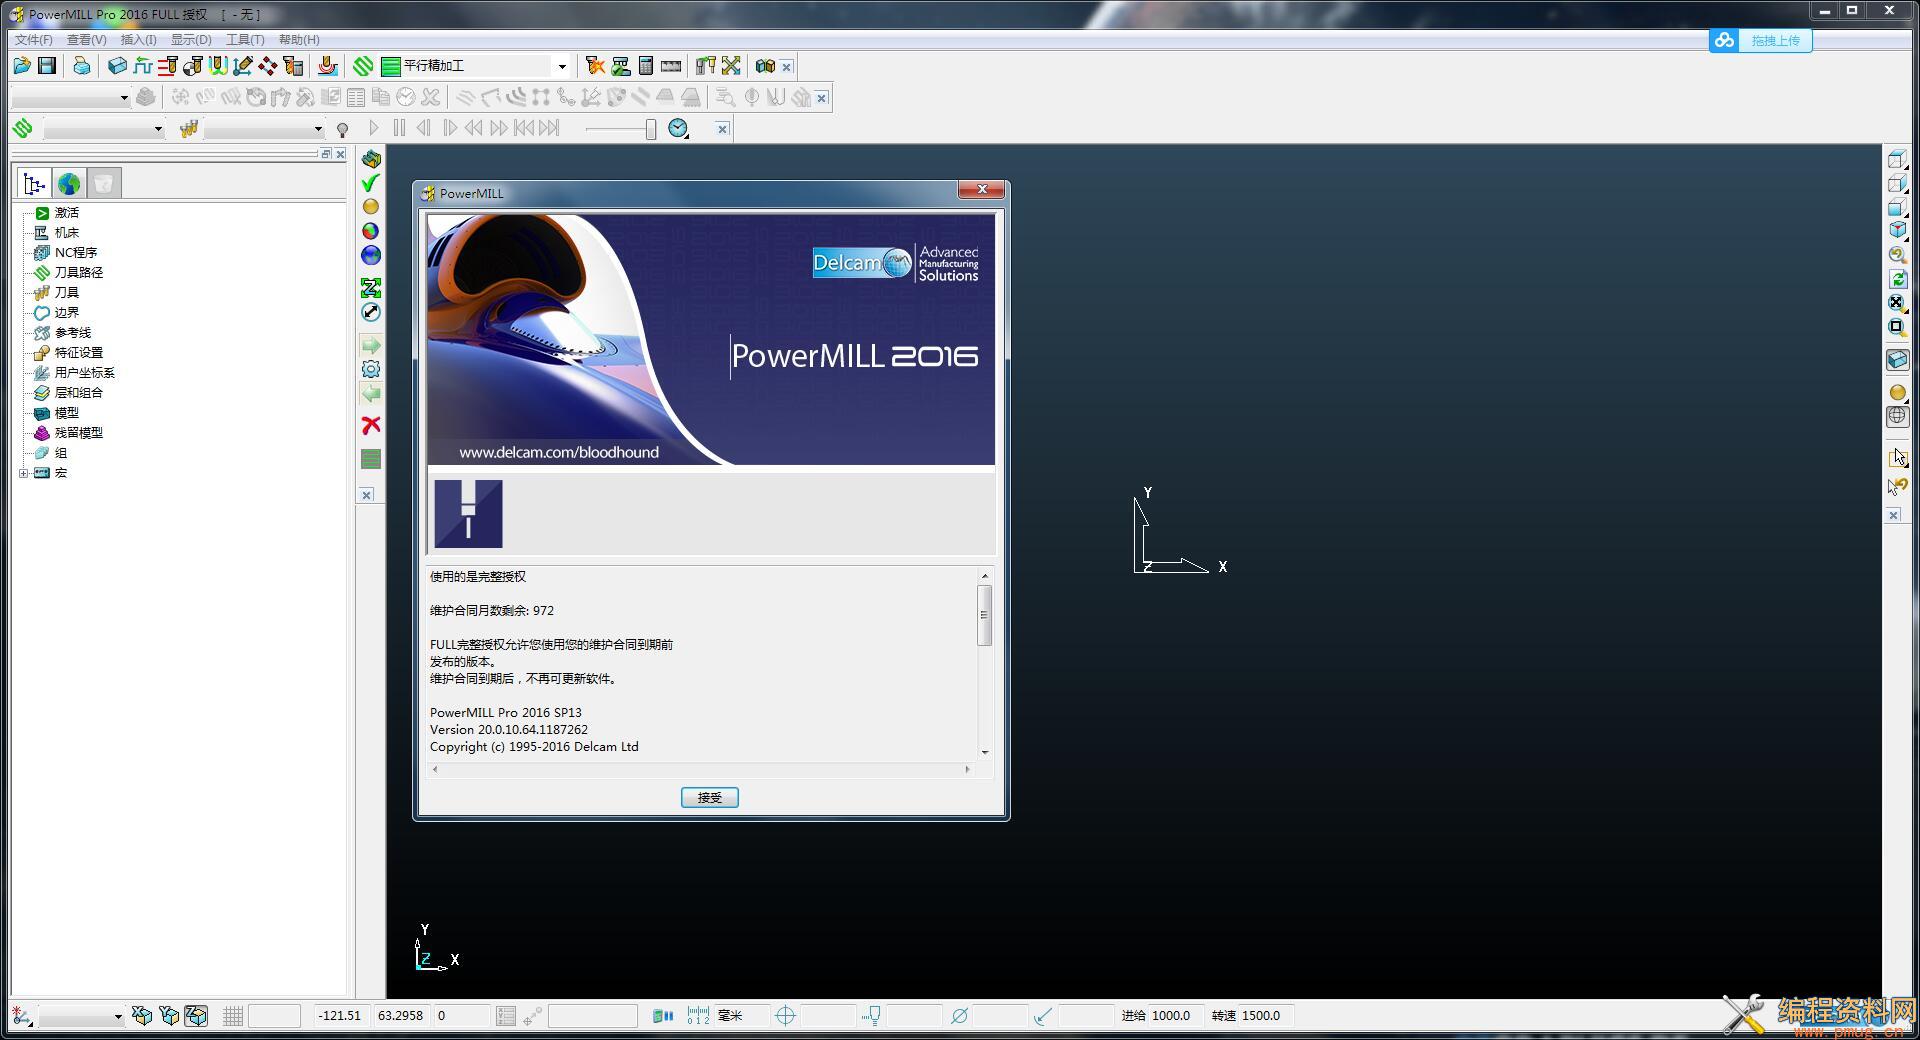Select 残留模型 in explorer tree
This screenshot has width=1920, height=1040.
tap(79, 433)
